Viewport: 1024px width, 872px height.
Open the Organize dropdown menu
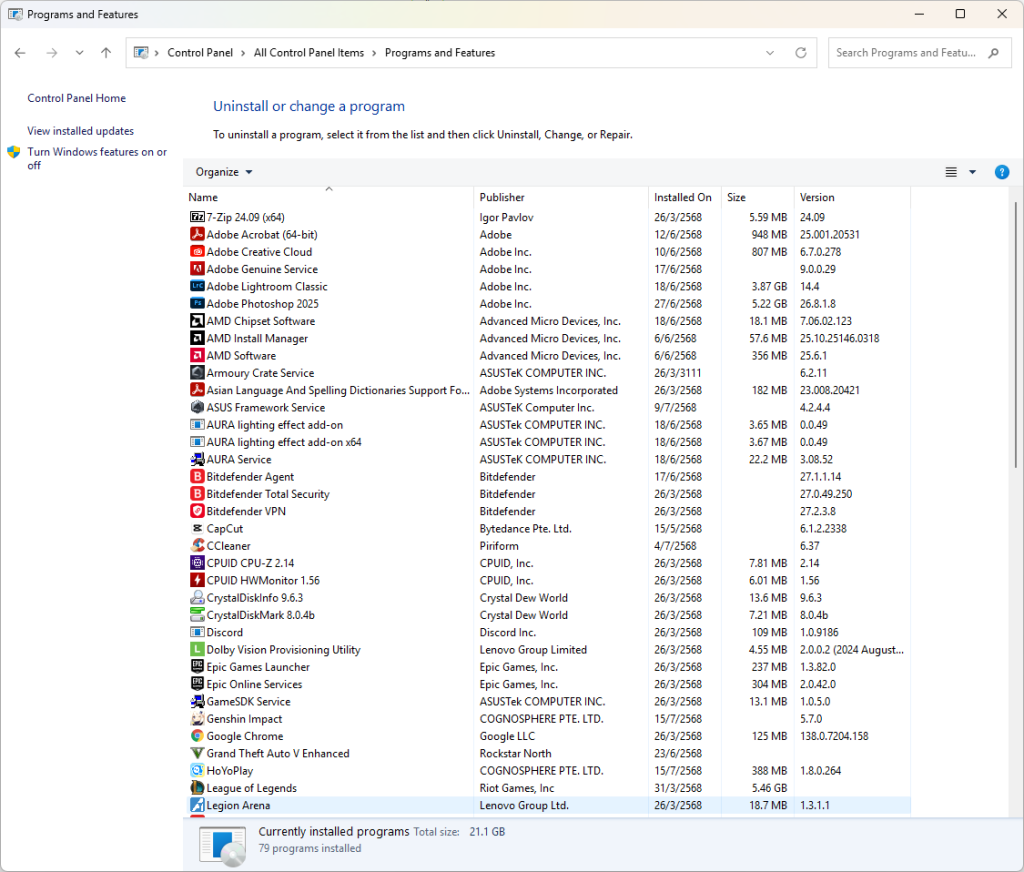(x=223, y=172)
